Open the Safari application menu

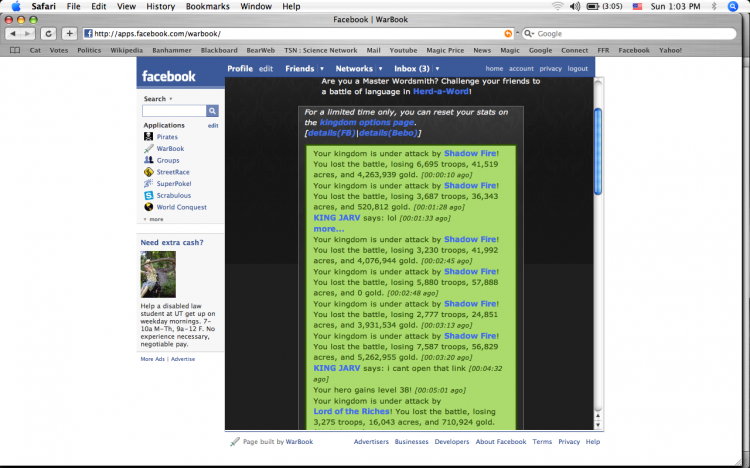click(x=44, y=6)
